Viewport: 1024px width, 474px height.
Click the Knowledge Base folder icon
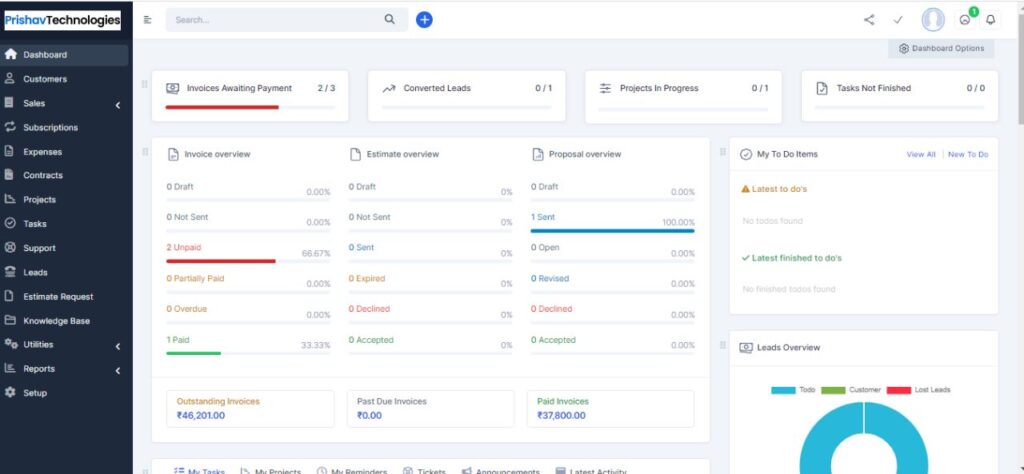10,320
